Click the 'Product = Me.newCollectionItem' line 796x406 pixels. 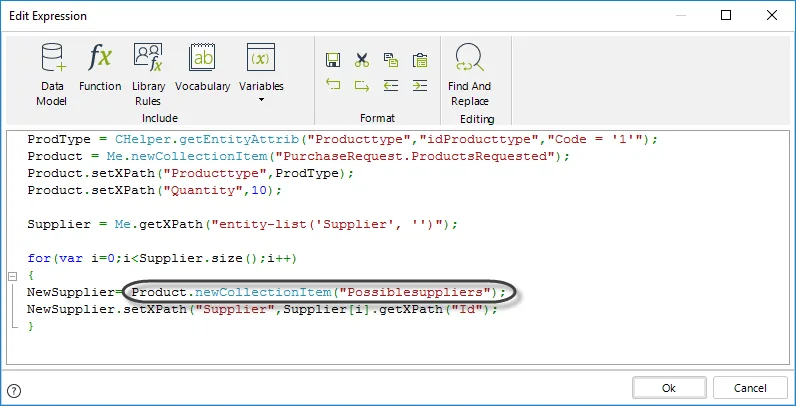(299, 156)
